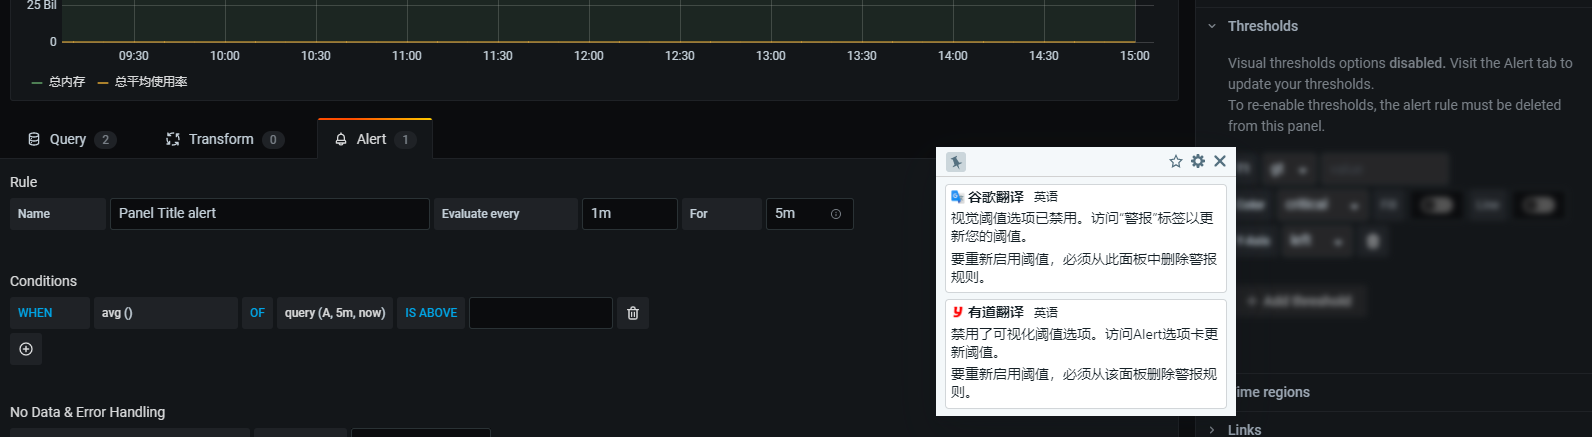Click the Youdao (有道翻译) logo icon
This screenshot has width=1592, height=437.
pos(957,312)
